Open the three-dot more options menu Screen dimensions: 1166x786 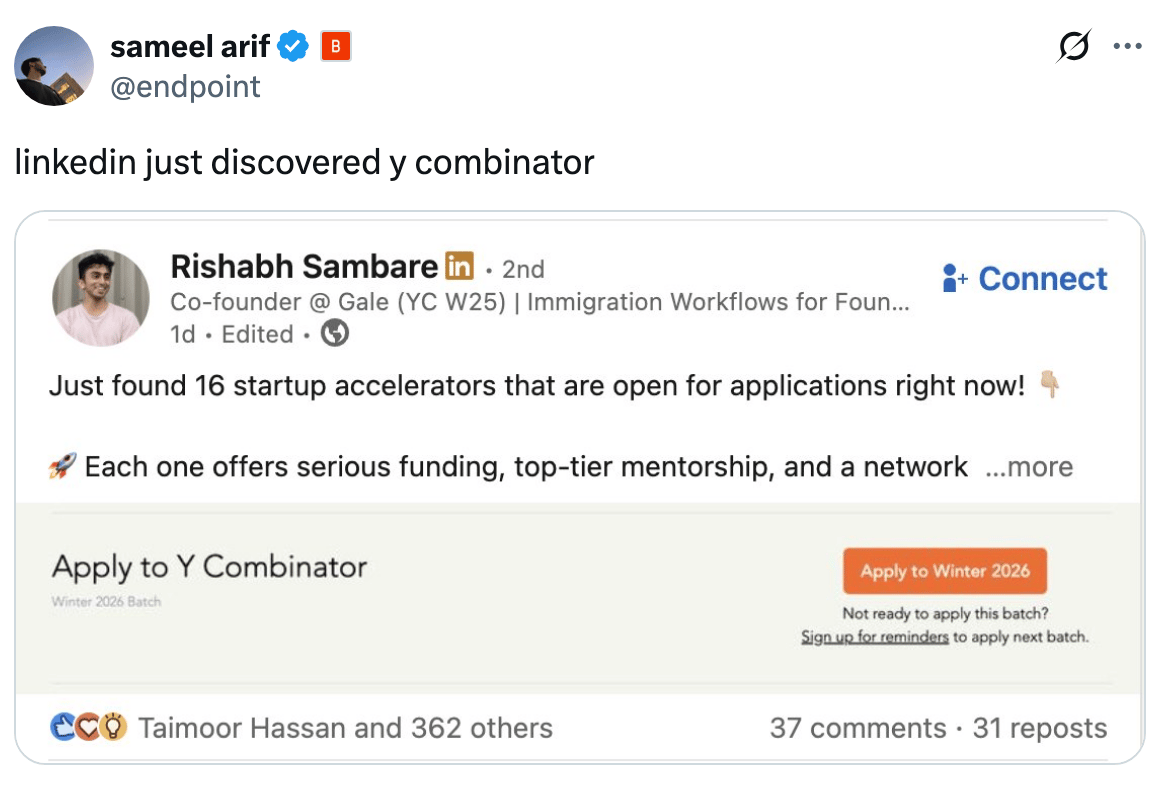coord(1127,47)
